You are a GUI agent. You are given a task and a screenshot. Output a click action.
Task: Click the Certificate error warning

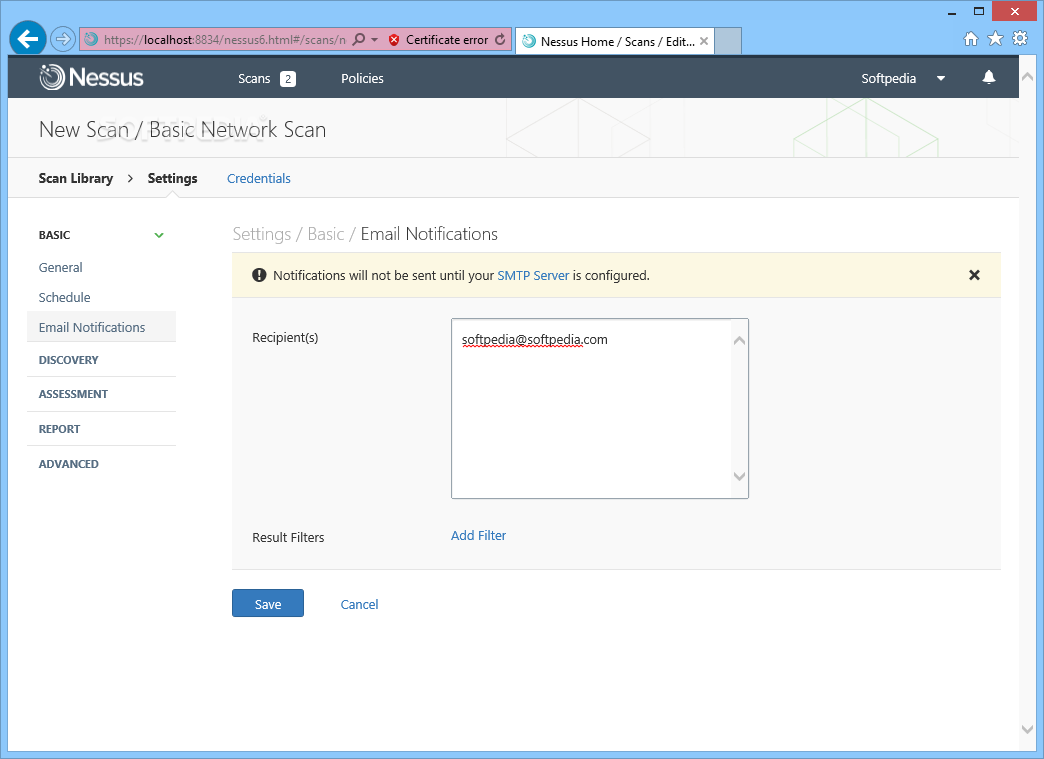point(439,40)
